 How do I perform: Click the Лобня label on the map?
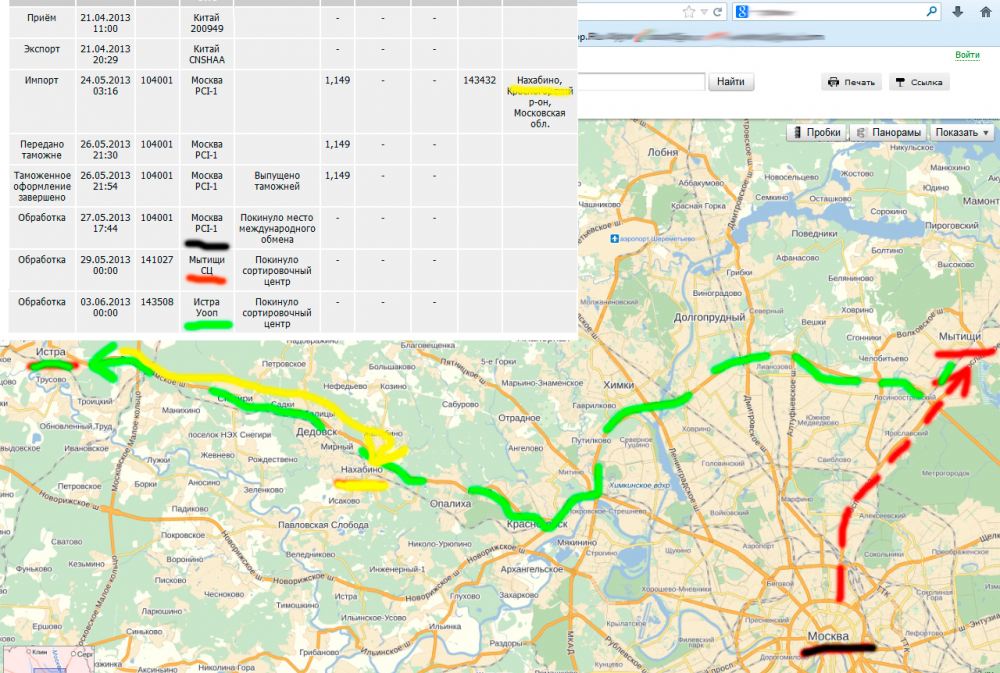tap(663, 152)
